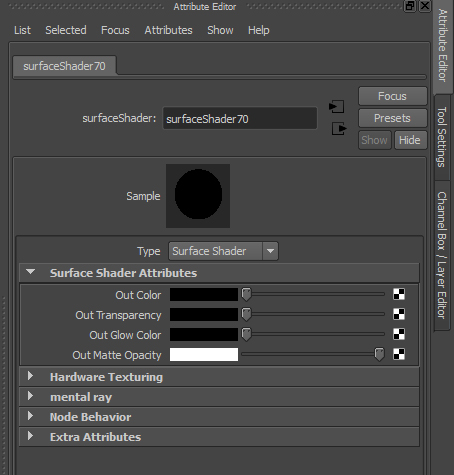
Task: Collapse the Surface Shader Attributes section
Action: (x=31, y=272)
